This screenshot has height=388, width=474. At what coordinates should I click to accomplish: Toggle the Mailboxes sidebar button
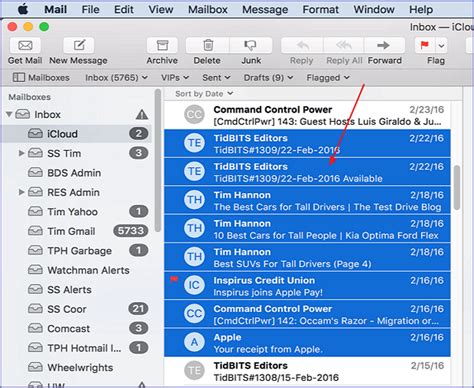point(41,78)
